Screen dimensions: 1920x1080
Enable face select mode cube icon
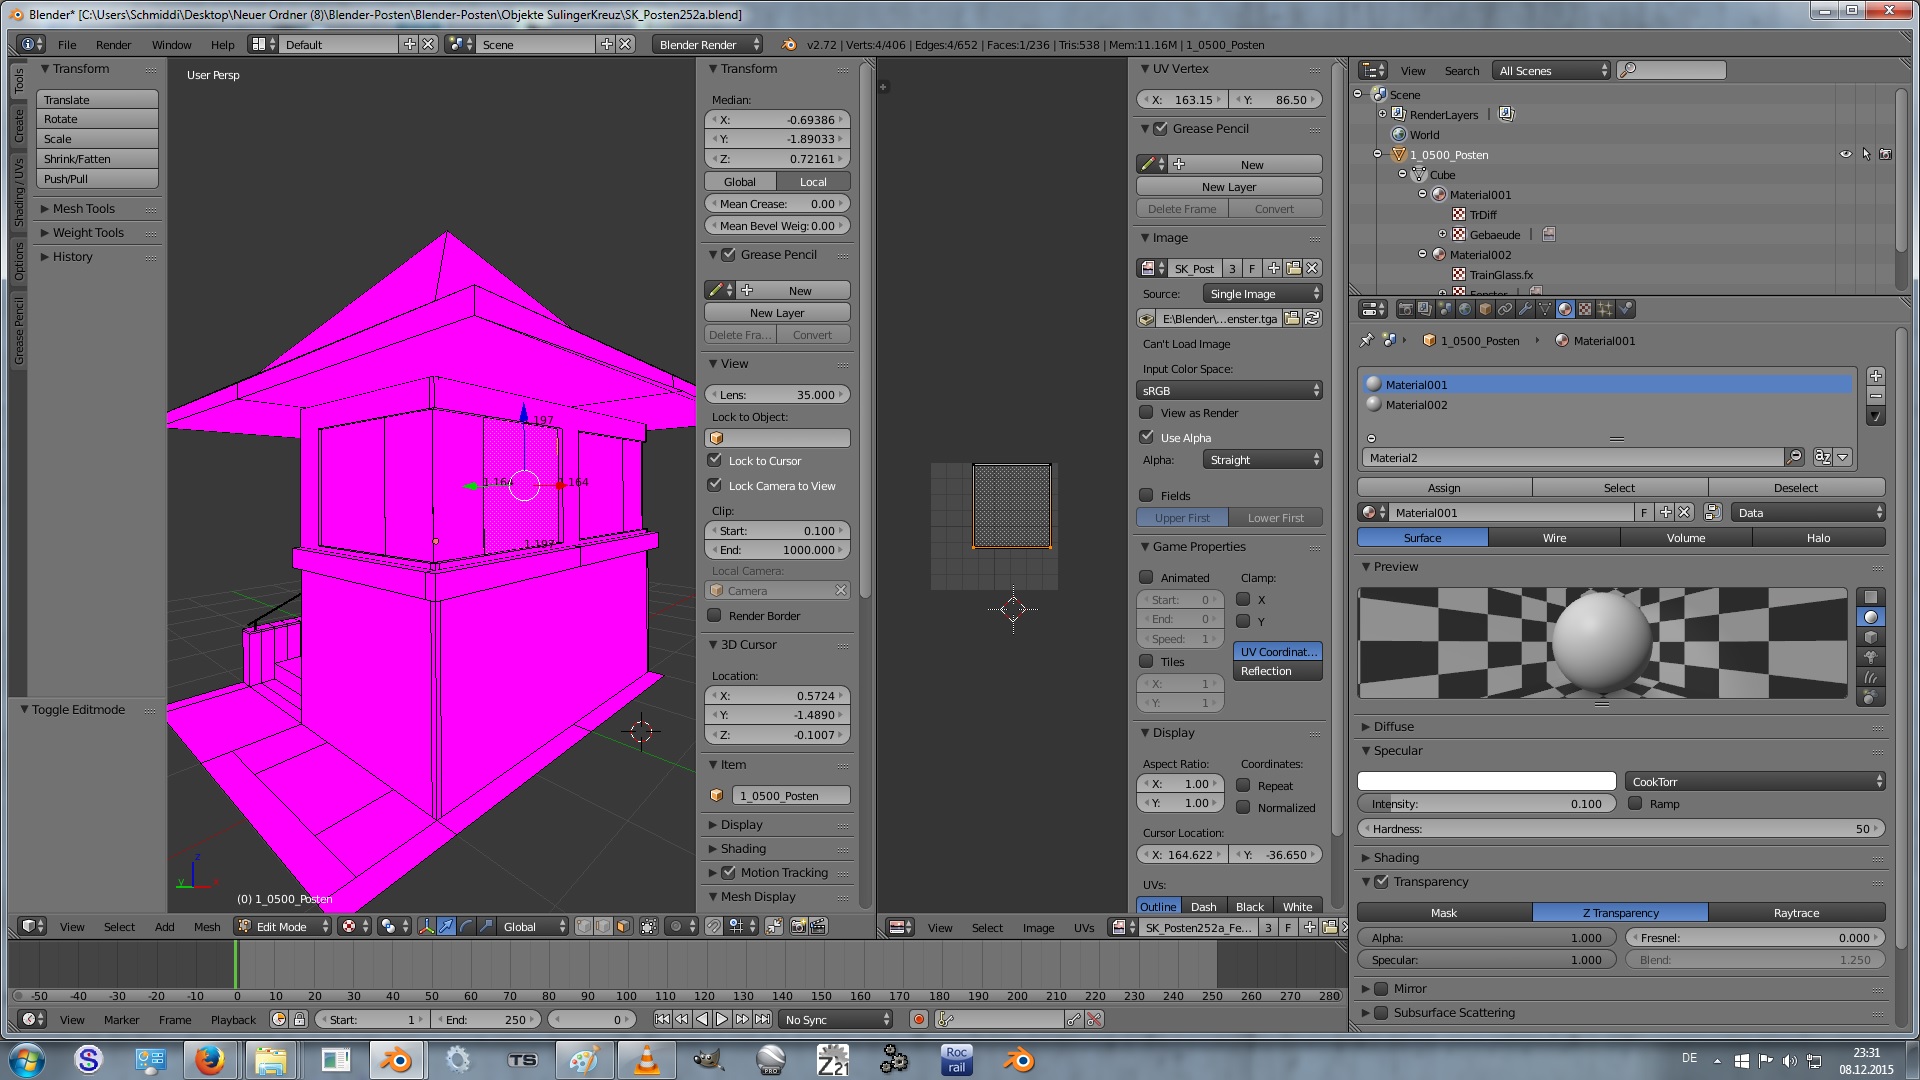click(623, 926)
